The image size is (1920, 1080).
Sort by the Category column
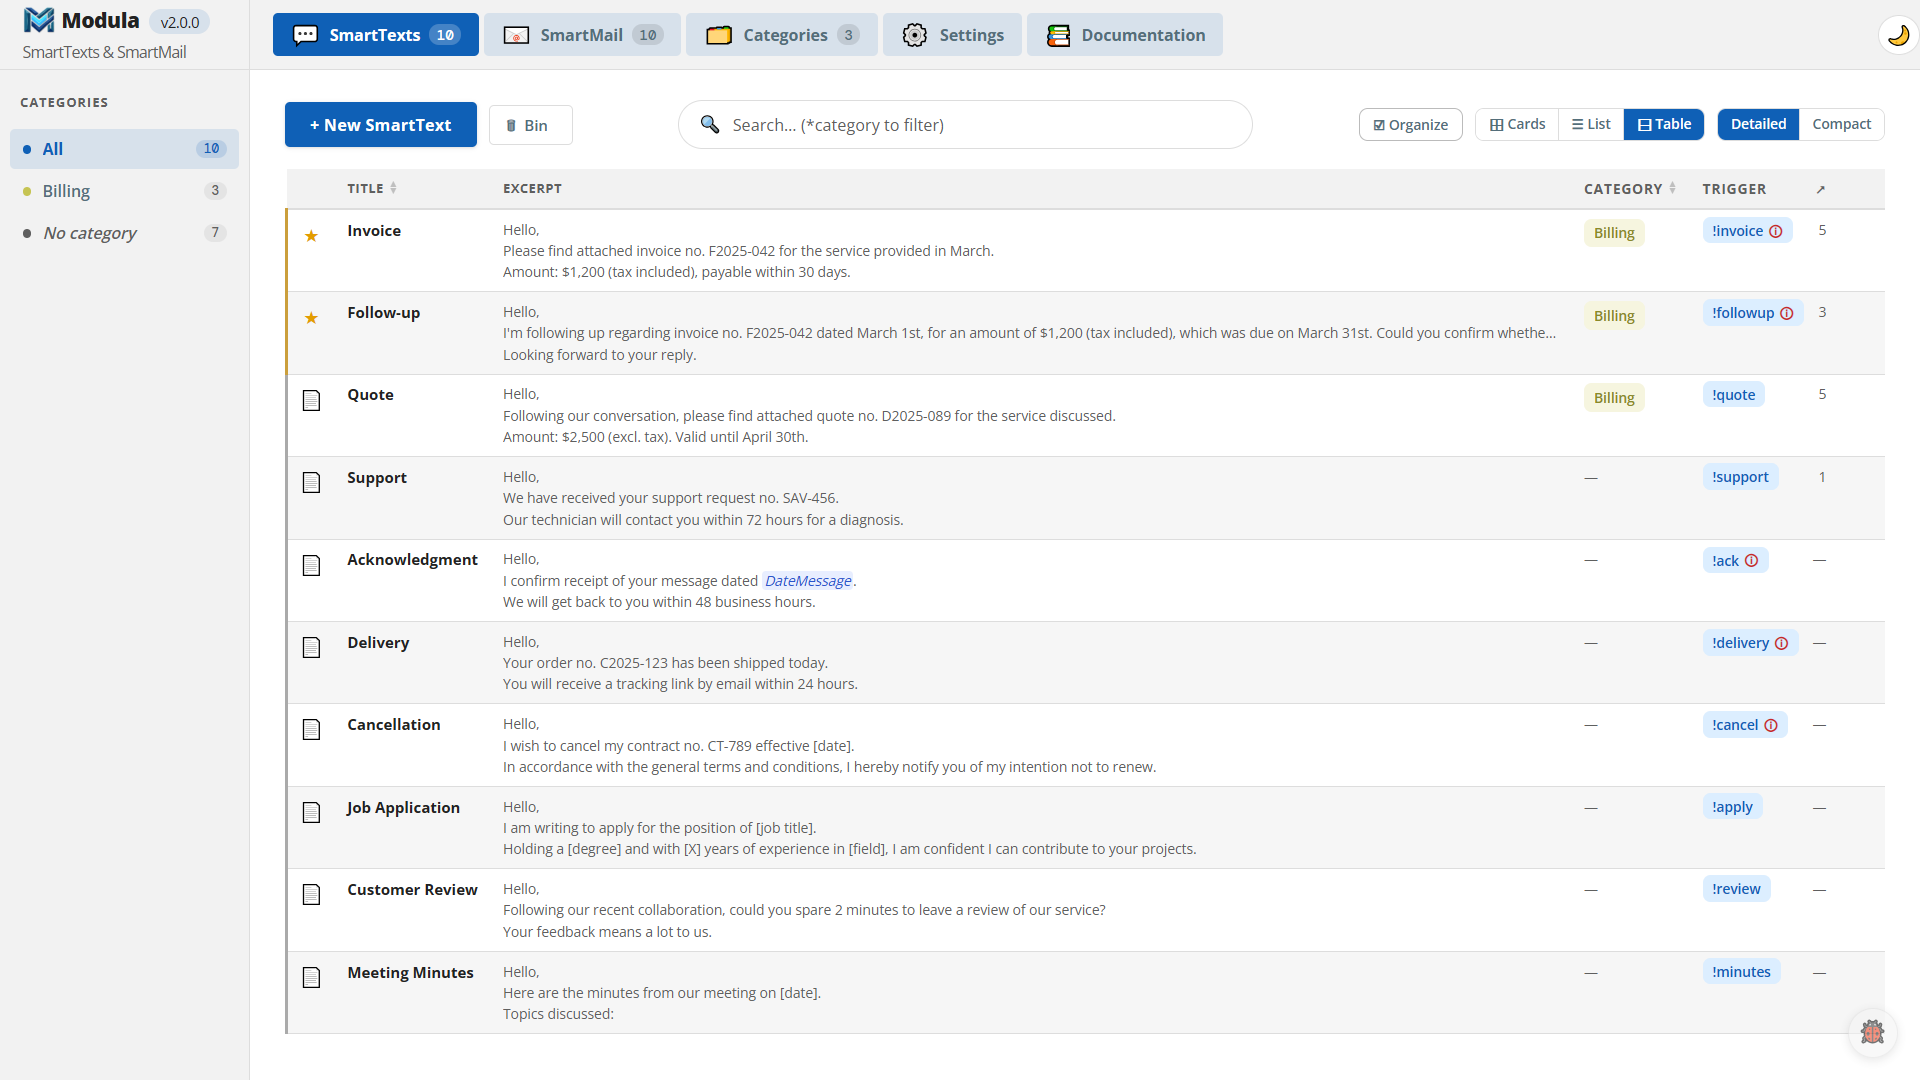point(1630,188)
